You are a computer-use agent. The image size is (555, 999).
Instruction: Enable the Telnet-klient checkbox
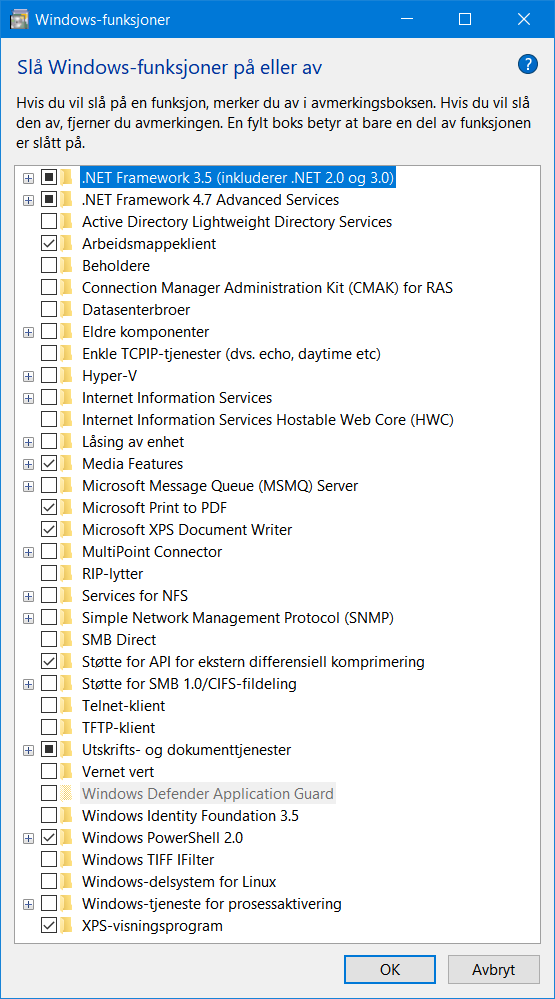click(48, 706)
